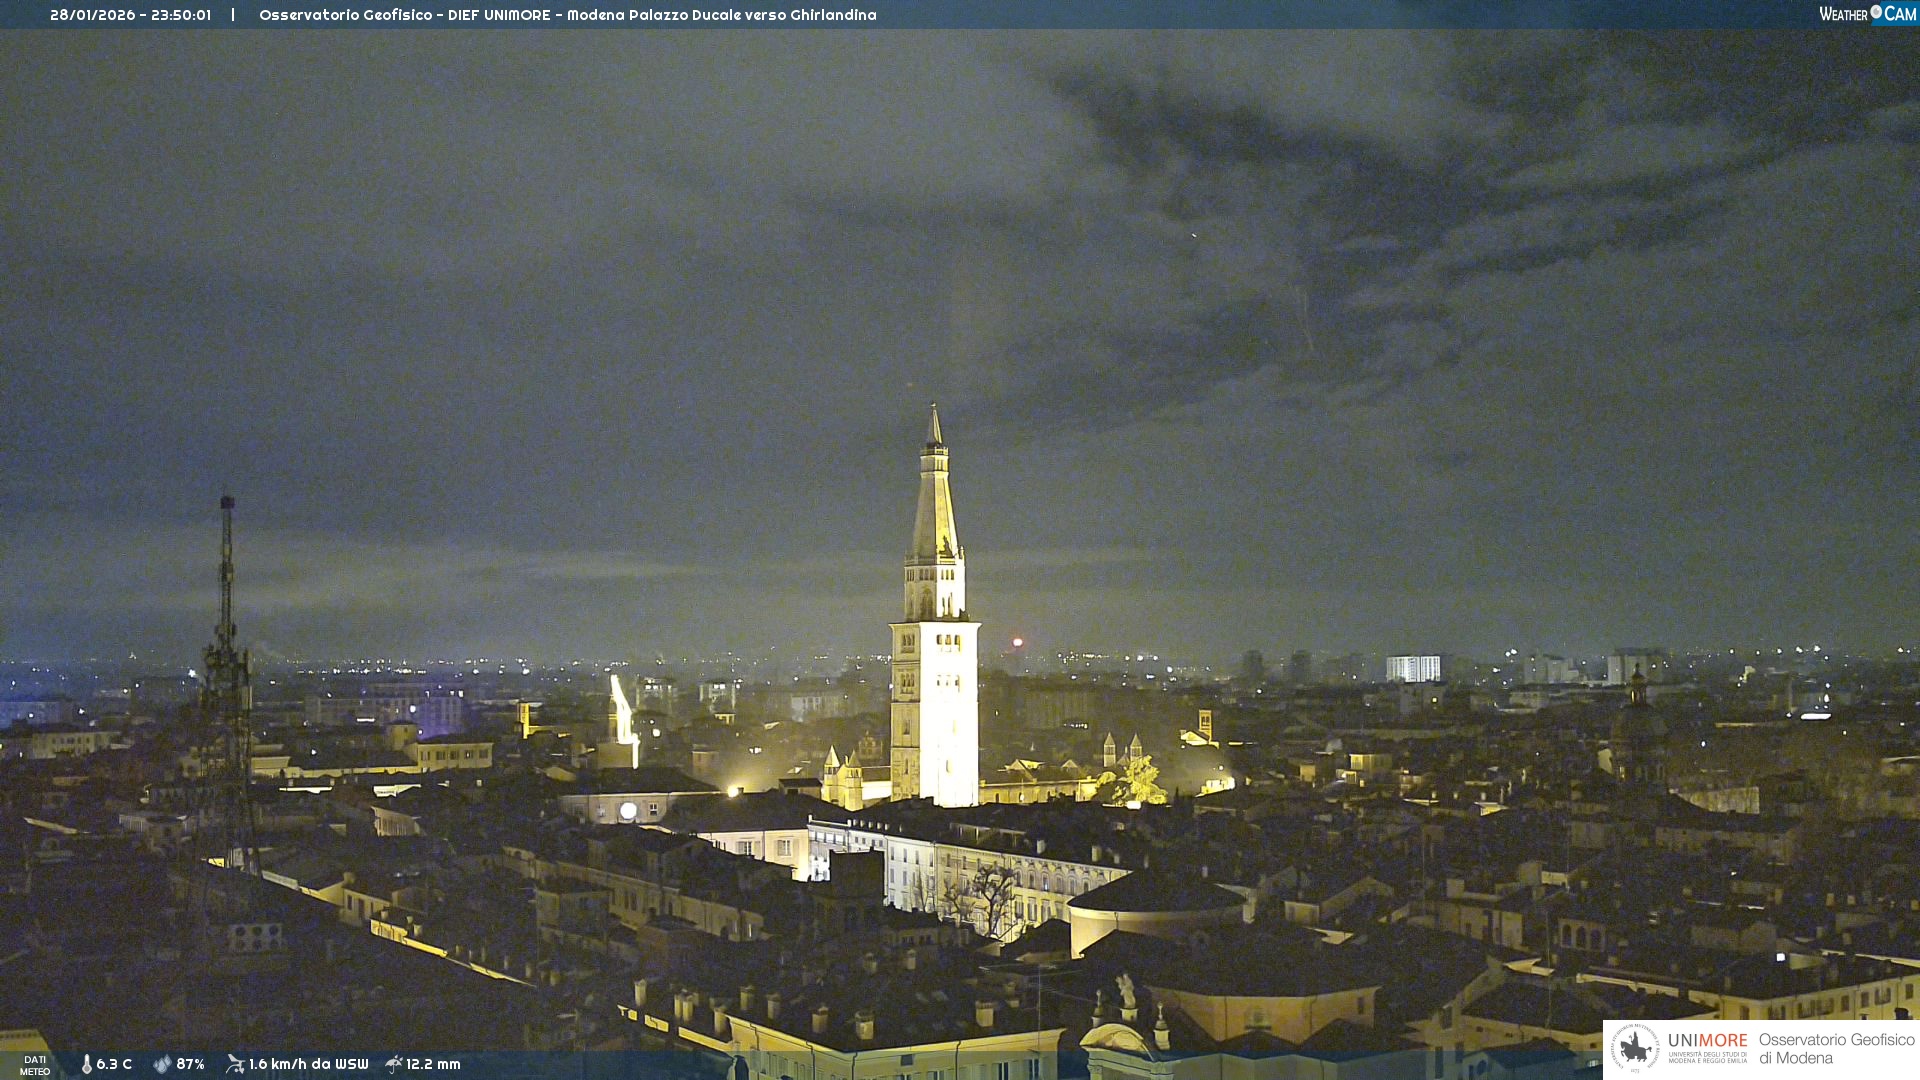Click the 1.6 km/h da WSW wind reading

tap(308, 1064)
